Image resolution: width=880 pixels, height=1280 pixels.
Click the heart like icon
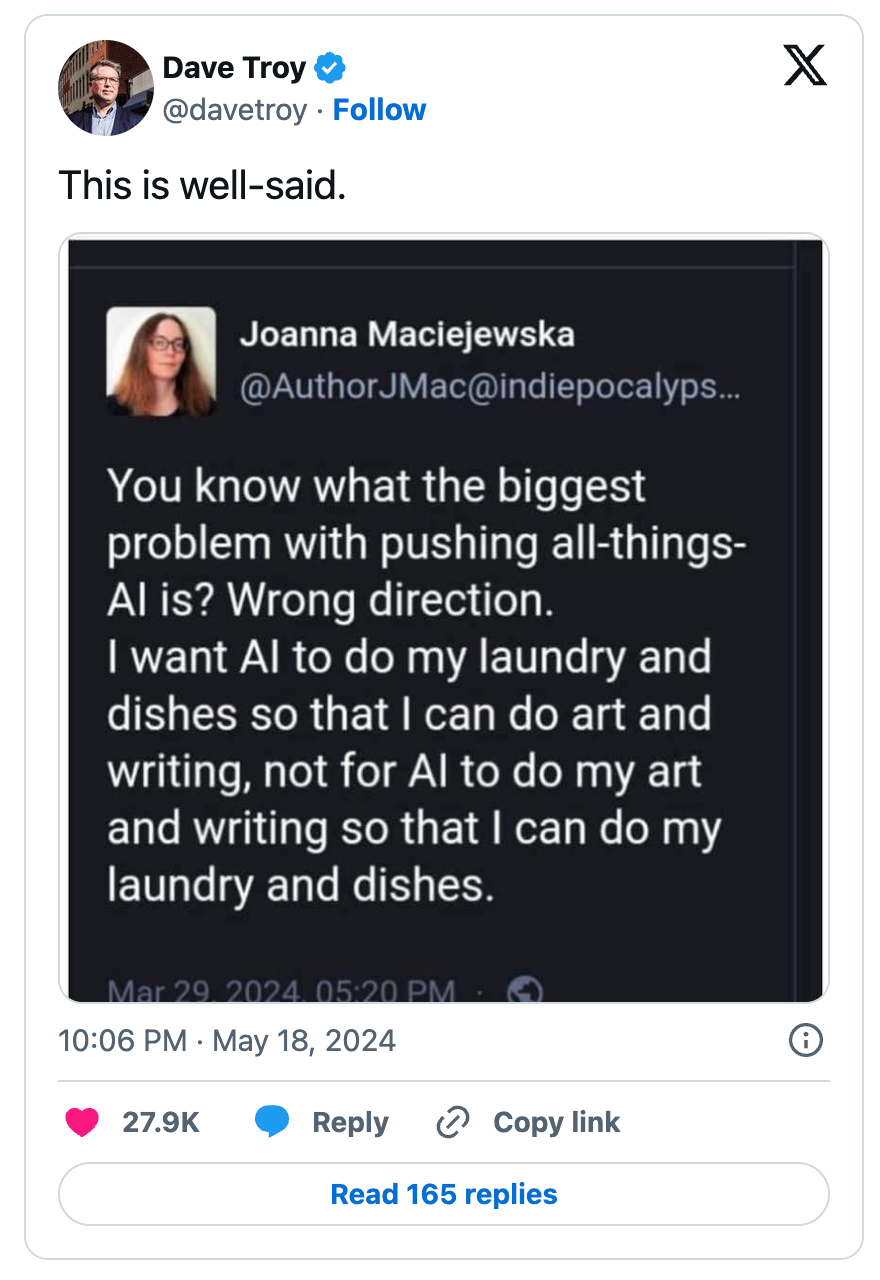point(82,1122)
